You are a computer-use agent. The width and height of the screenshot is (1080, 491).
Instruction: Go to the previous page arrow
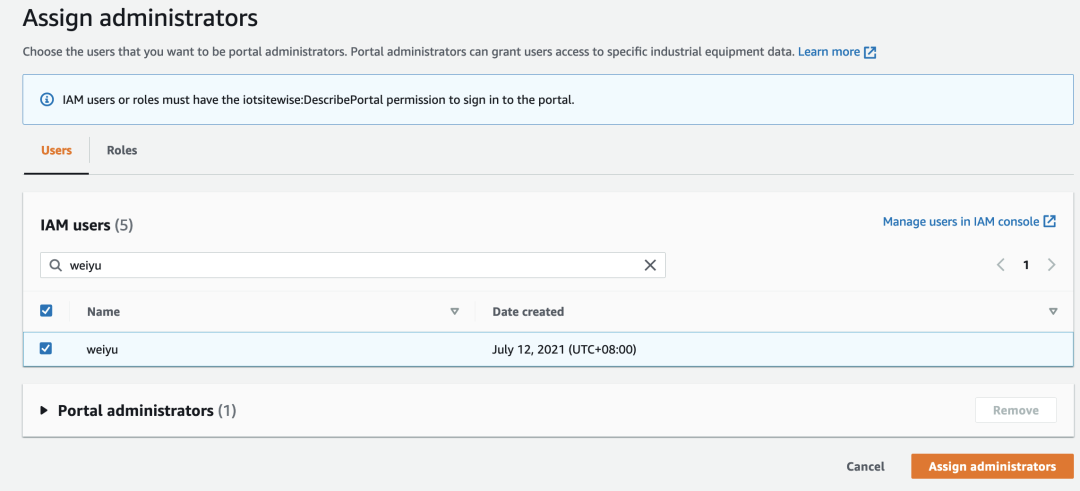click(1000, 265)
